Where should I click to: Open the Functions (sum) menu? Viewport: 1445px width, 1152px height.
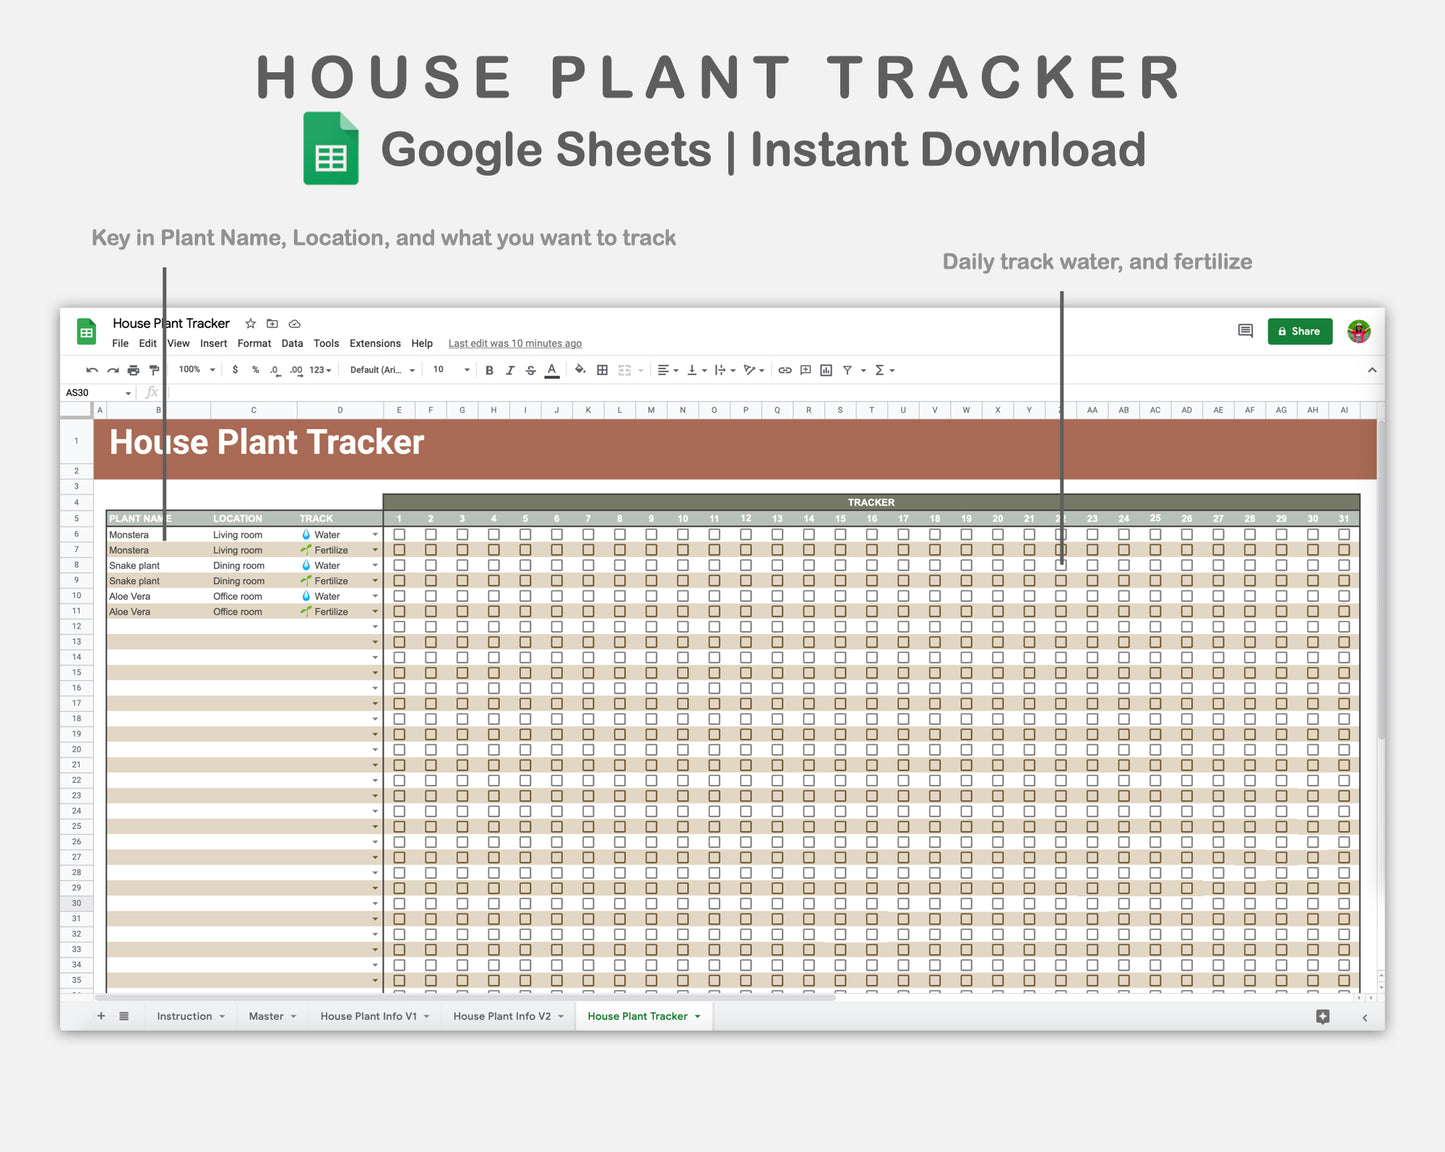[x=879, y=369]
